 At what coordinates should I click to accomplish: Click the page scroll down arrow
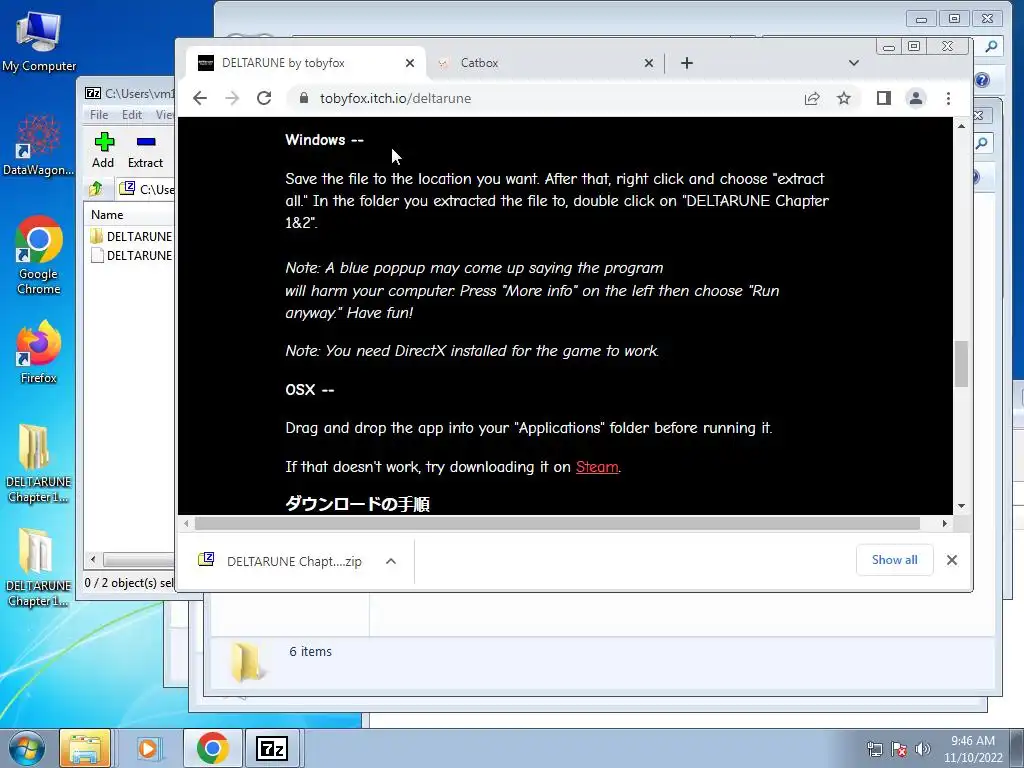click(x=961, y=506)
